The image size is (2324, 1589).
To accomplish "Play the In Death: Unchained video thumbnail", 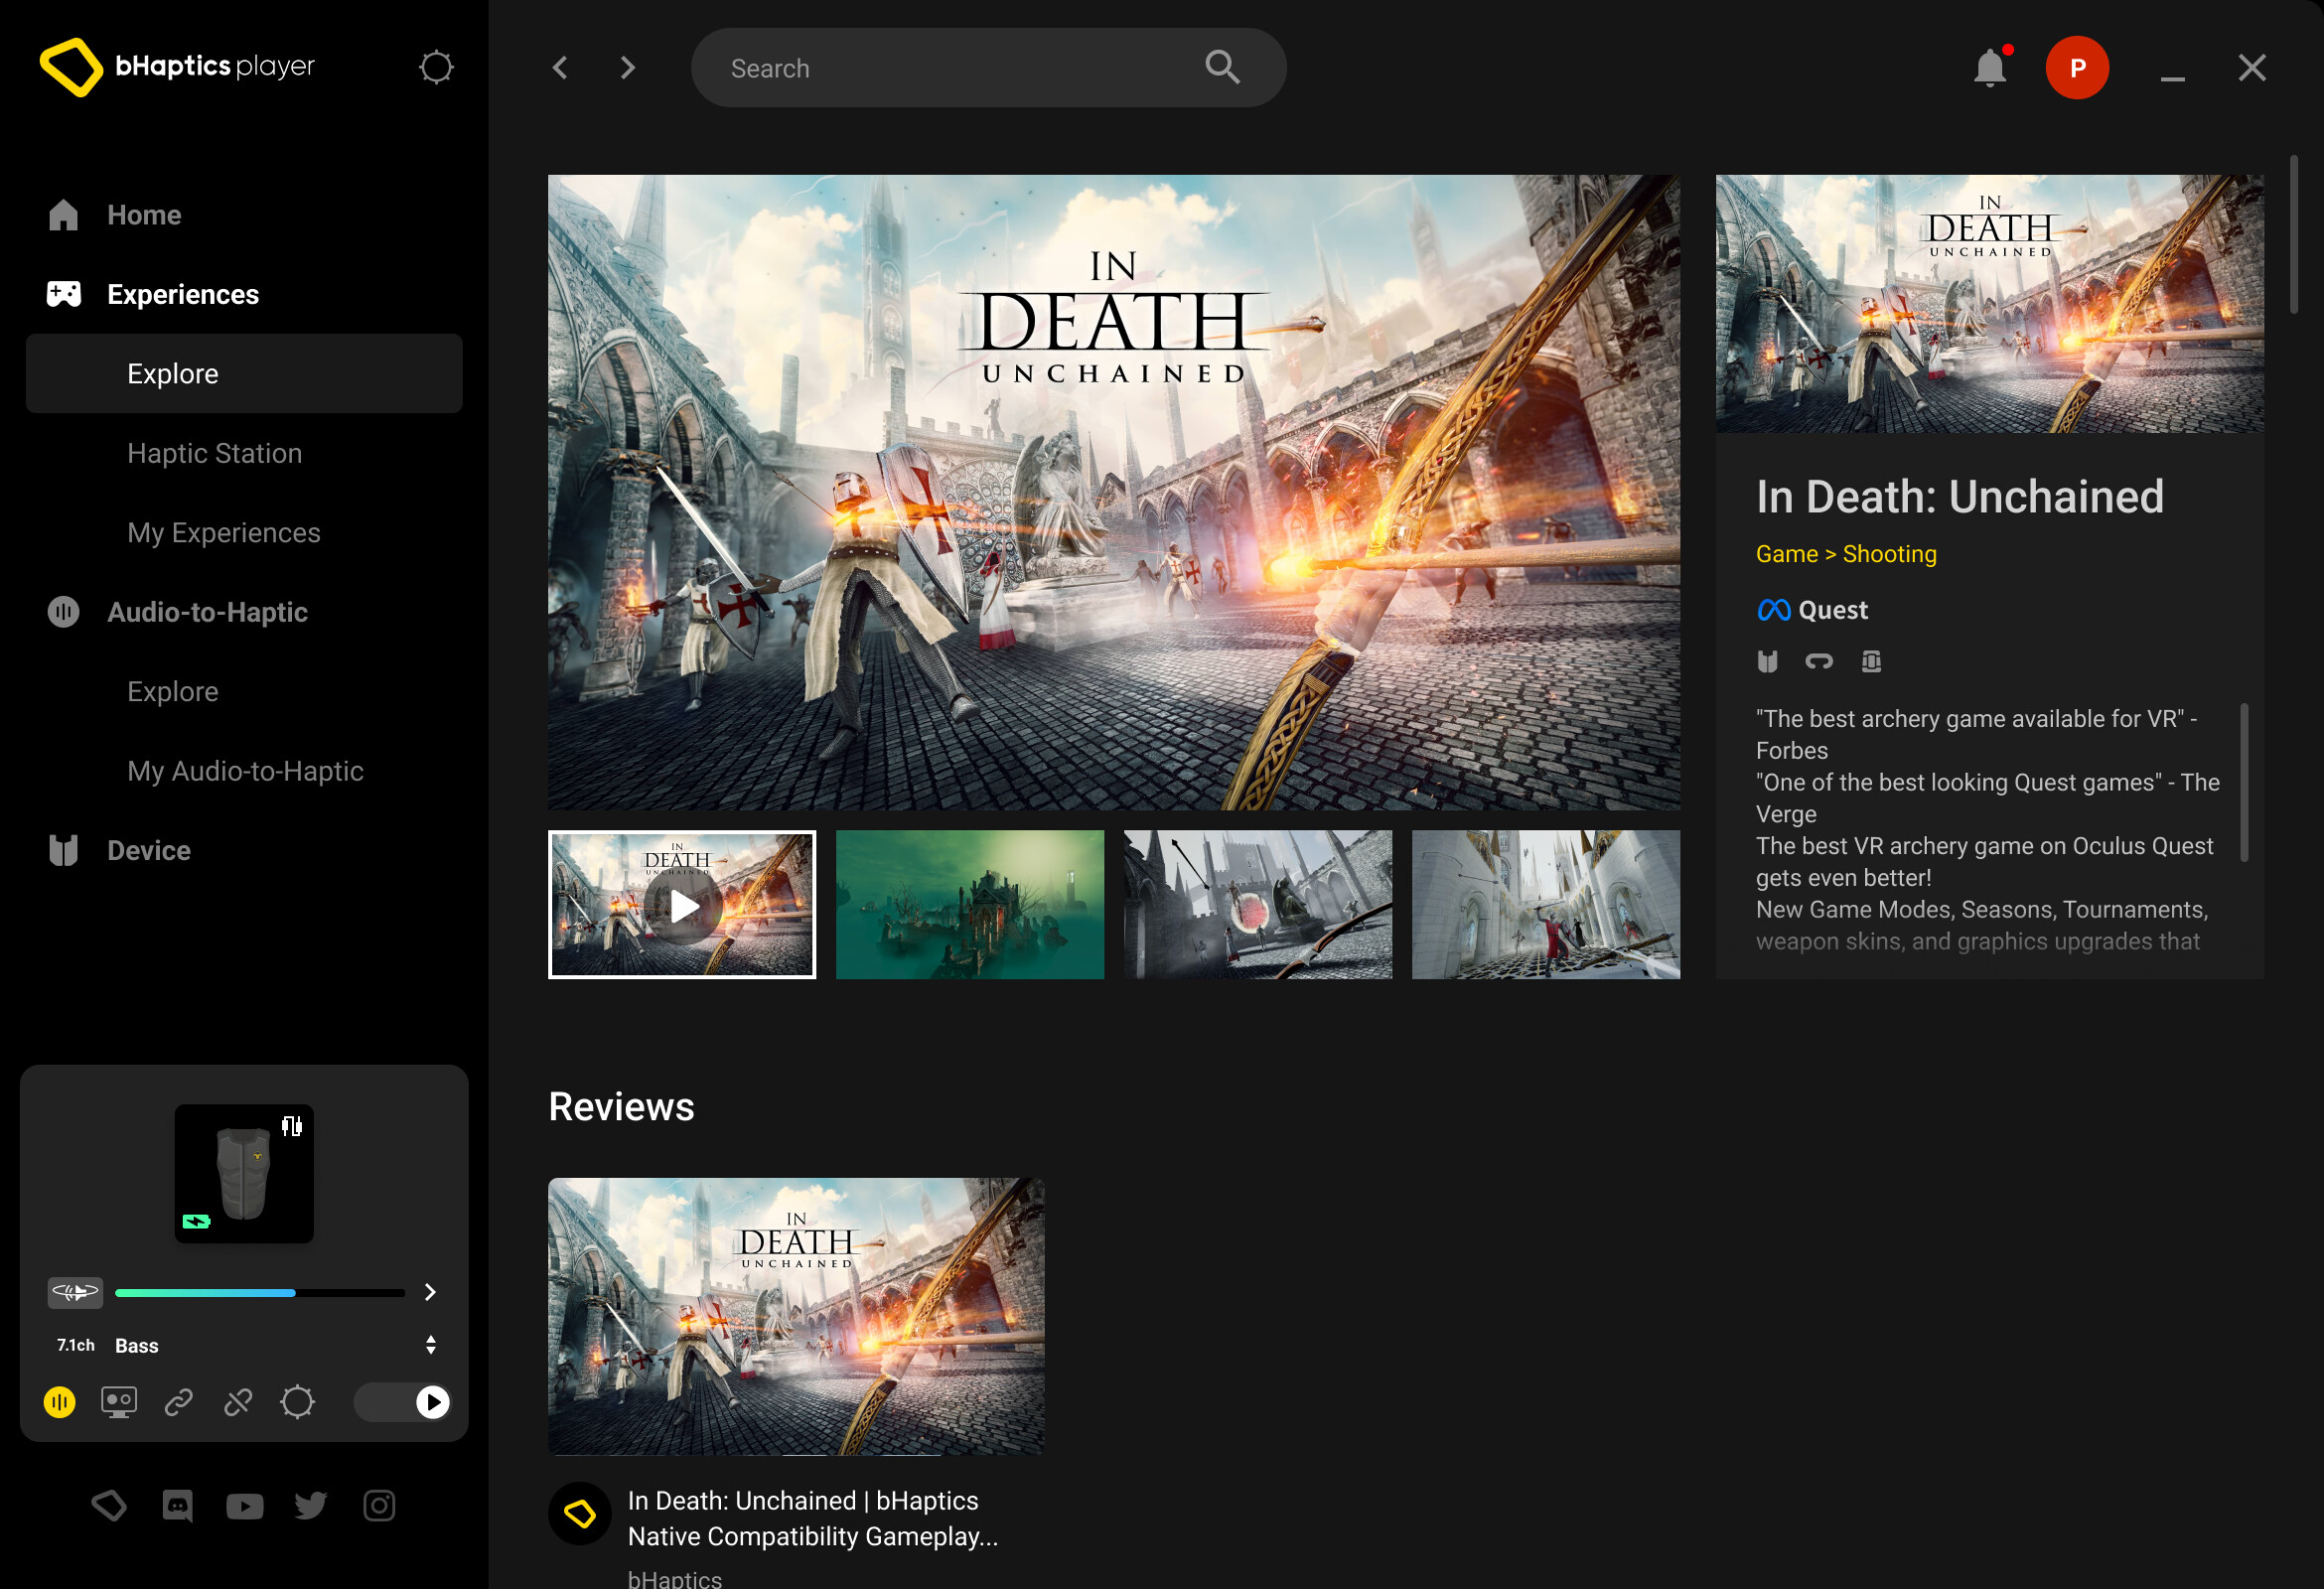I will tap(681, 905).
